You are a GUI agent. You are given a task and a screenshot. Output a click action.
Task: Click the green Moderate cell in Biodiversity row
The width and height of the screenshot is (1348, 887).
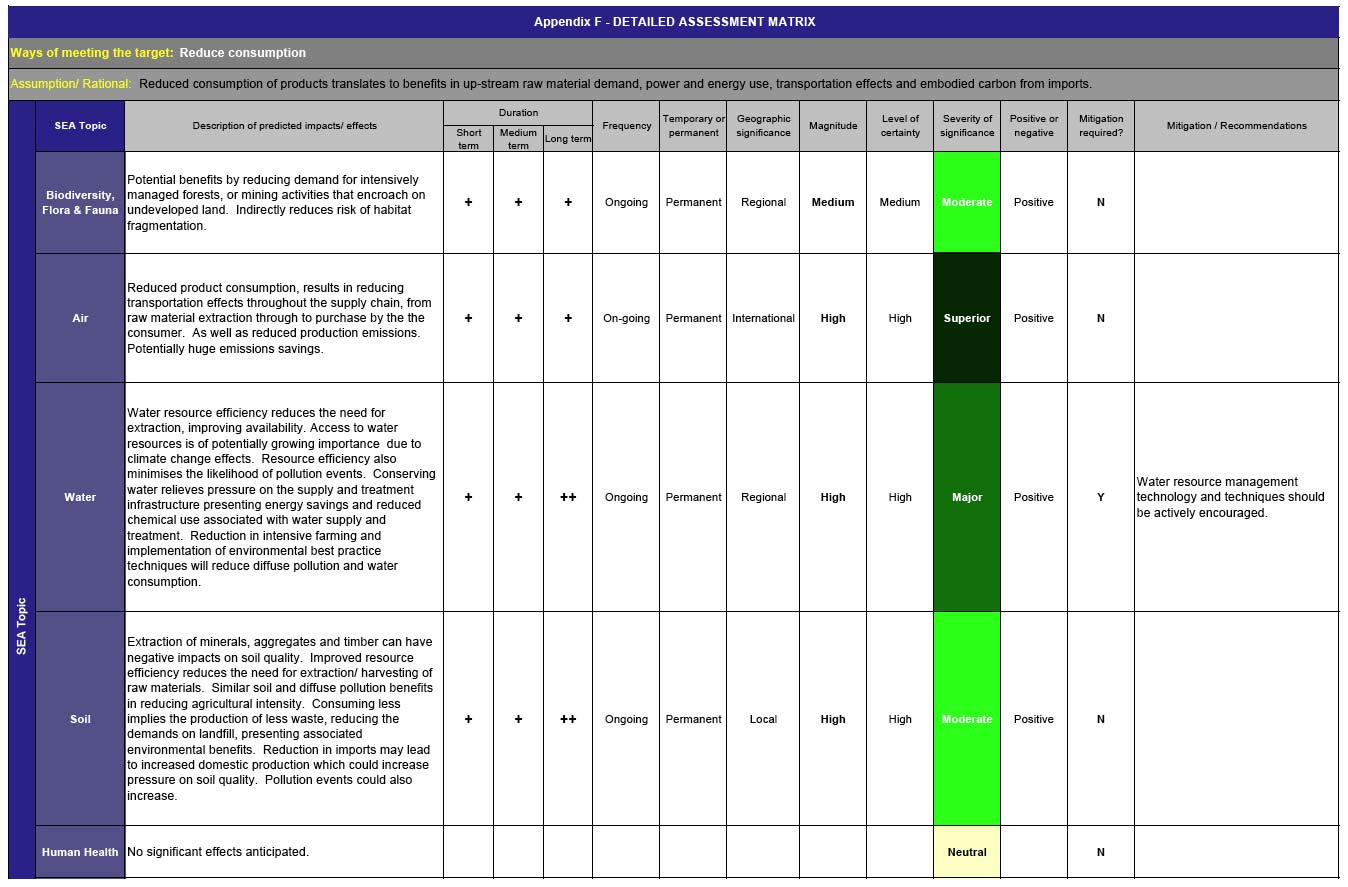tap(967, 203)
